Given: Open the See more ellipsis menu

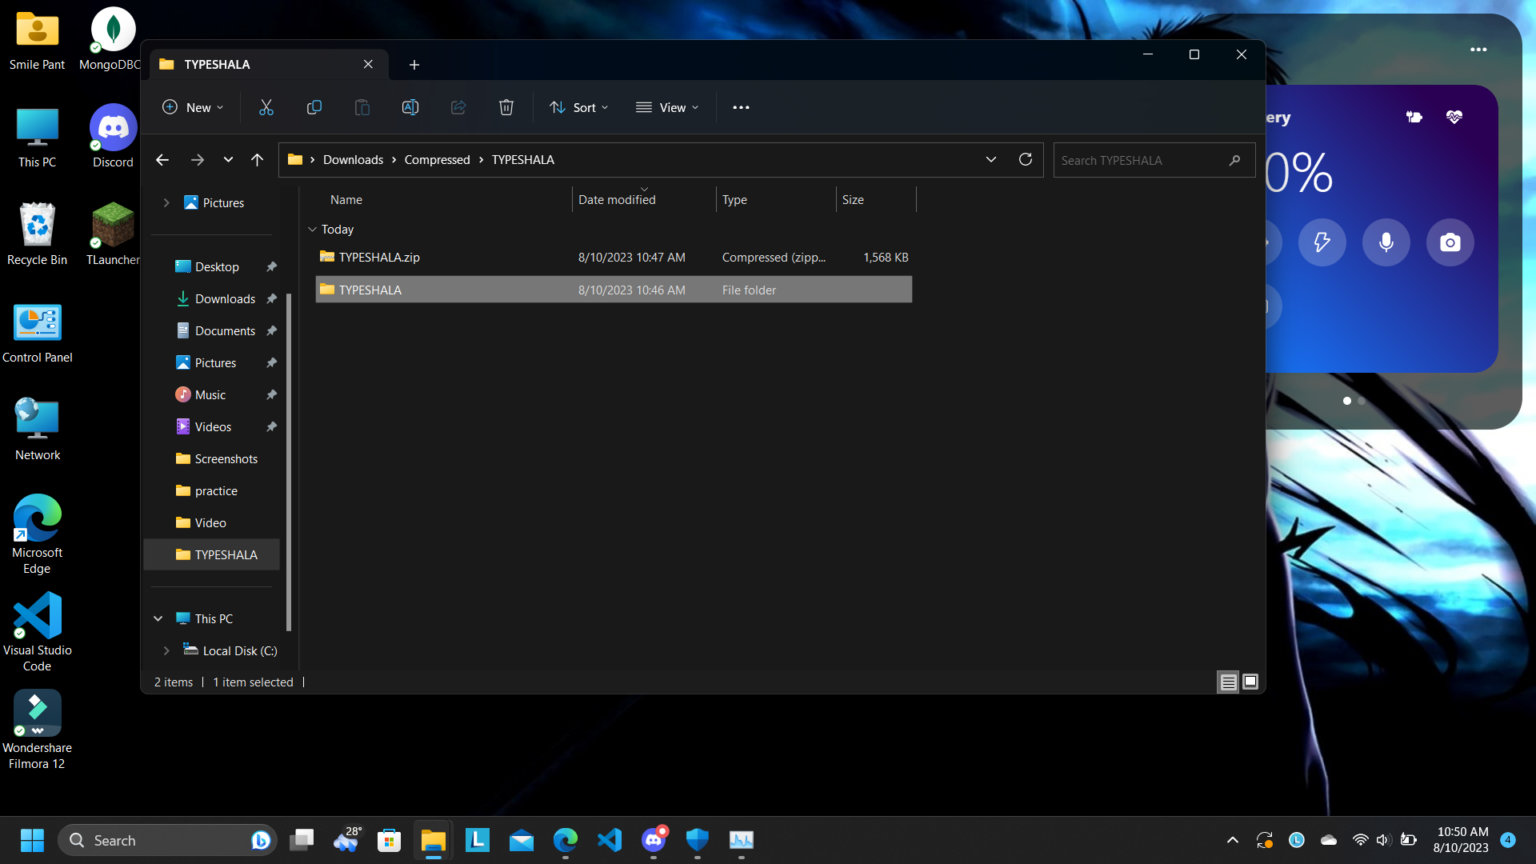Looking at the screenshot, I should (740, 107).
